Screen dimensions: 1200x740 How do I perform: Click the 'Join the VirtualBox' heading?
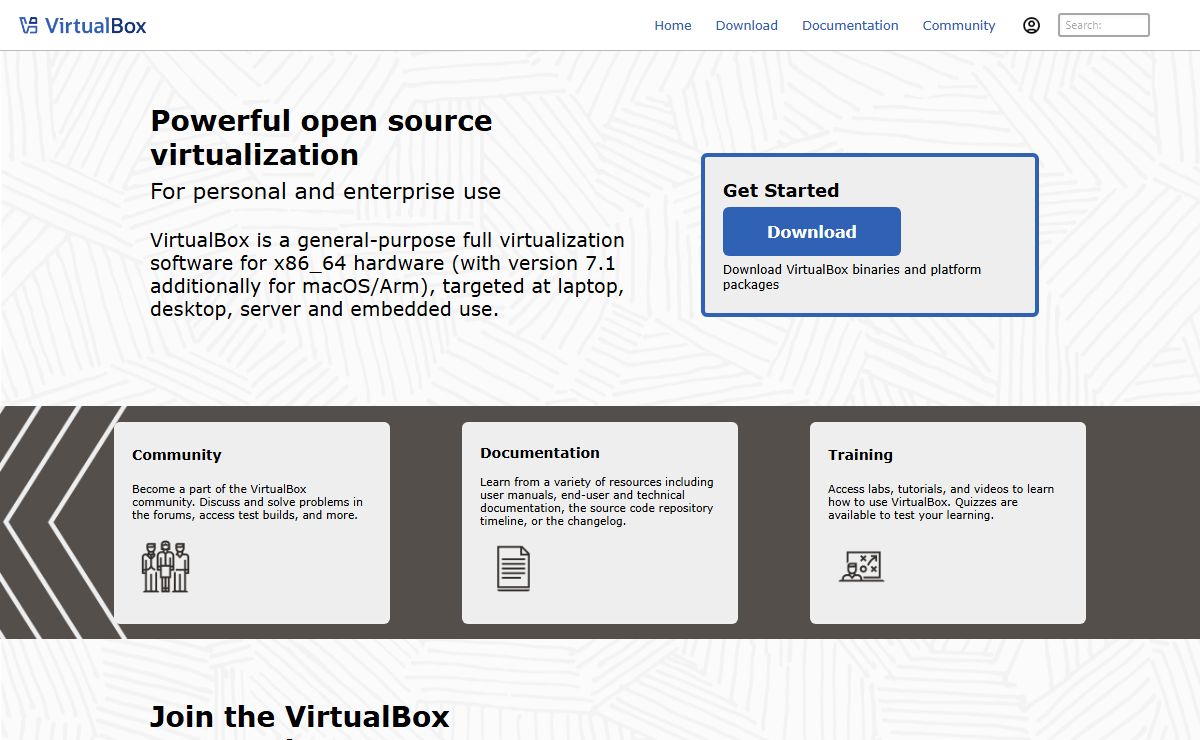(x=300, y=717)
